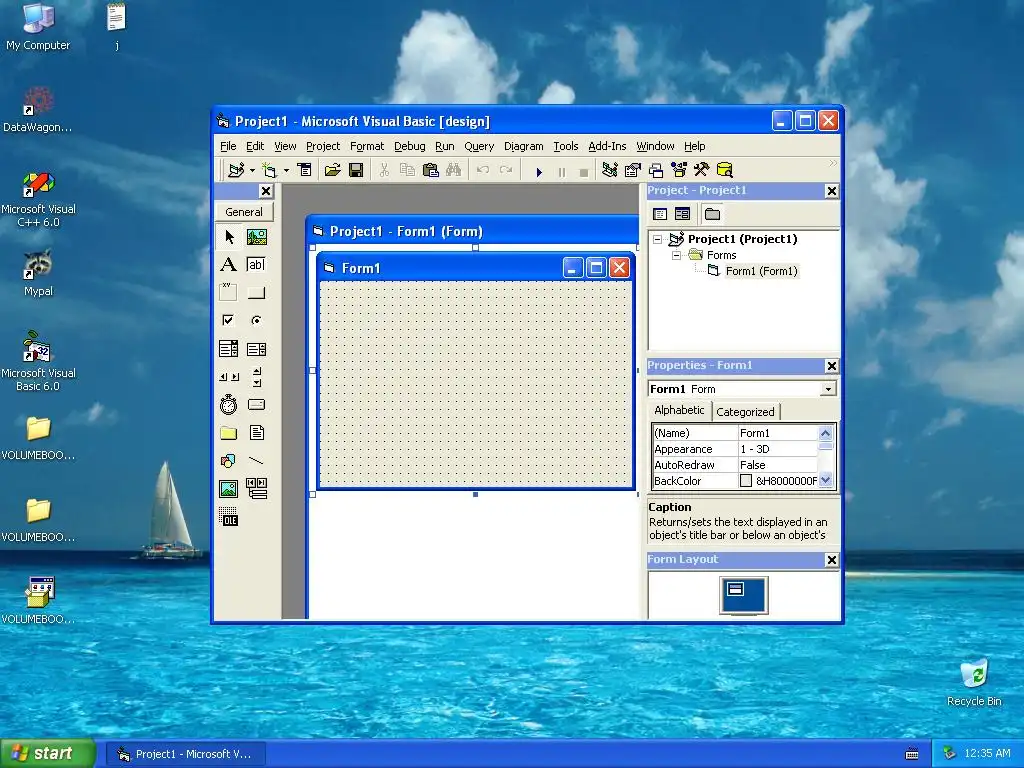Select the Timer control tool
Screen dimensions: 1024x768
click(229, 405)
